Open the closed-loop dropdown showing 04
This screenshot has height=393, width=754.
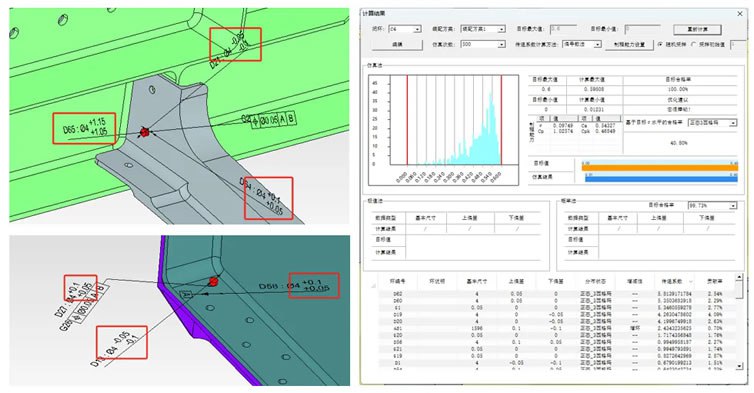point(404,29)
